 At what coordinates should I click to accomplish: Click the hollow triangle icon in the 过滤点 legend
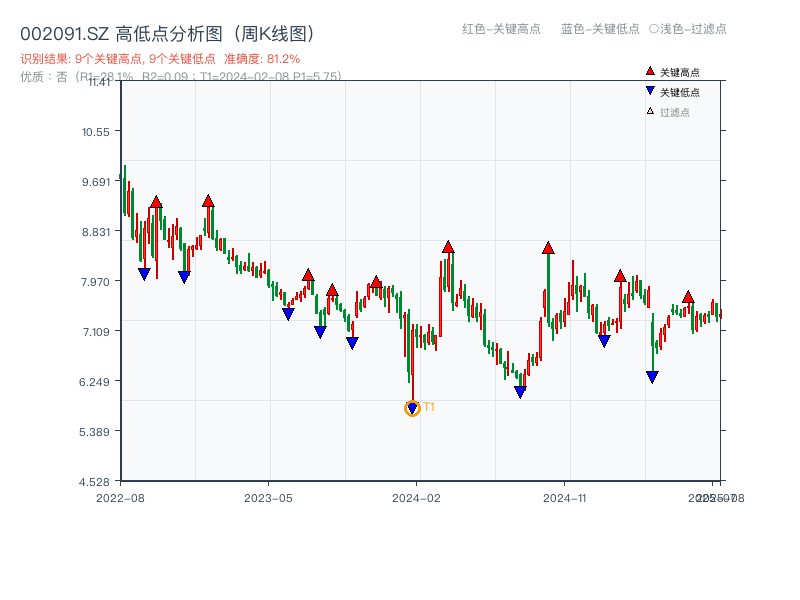[650, 111]
